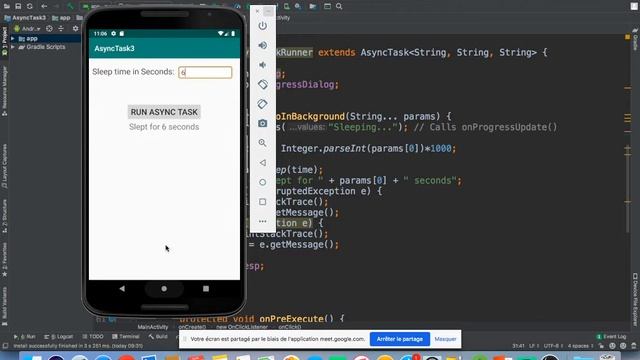Tap RUN ASYNC TASK button

164,112
